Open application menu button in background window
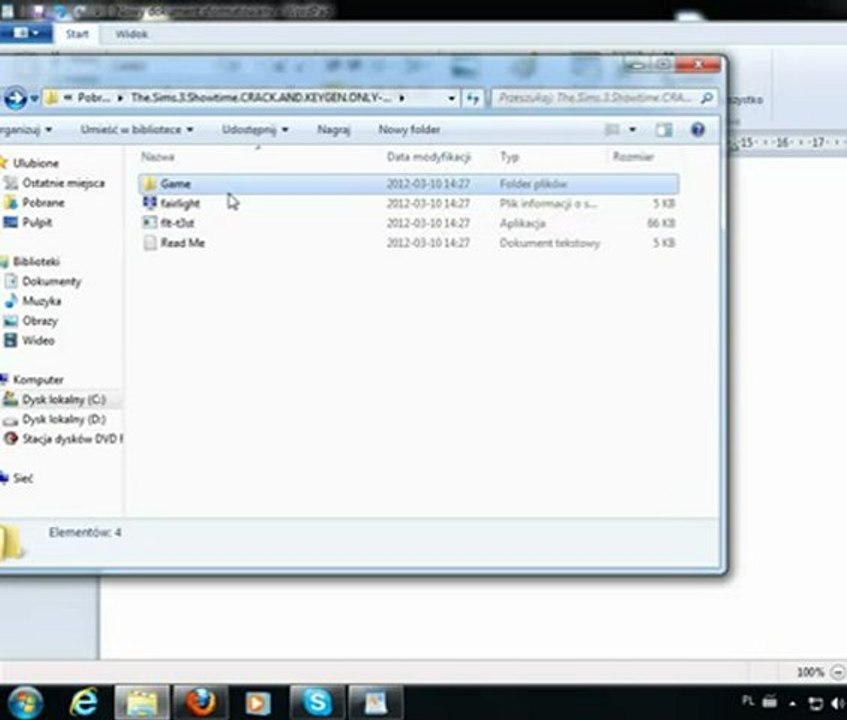This screenshot has height=720, width=847. (x=25, y=33)
